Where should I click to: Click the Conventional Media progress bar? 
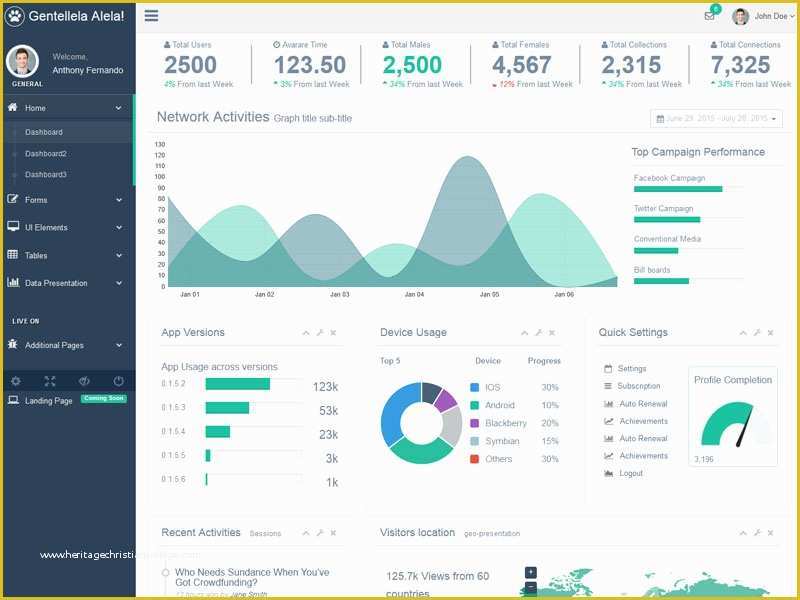(x=656, y=251)
